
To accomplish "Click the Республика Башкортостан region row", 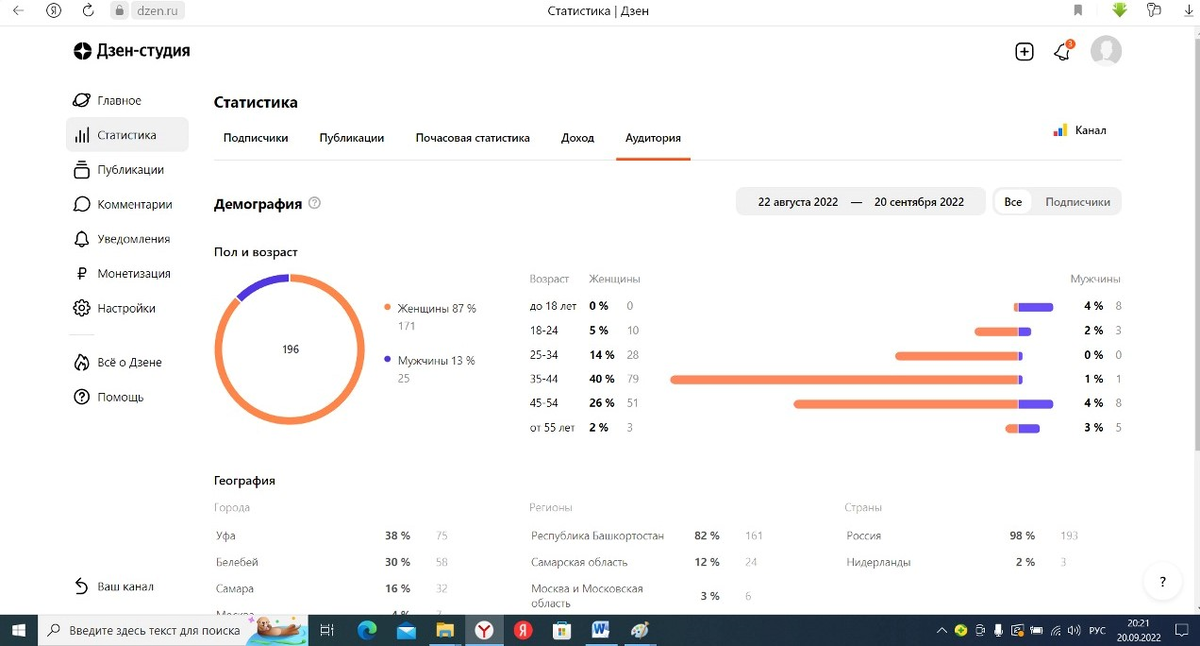I will (x=647, y=536).
